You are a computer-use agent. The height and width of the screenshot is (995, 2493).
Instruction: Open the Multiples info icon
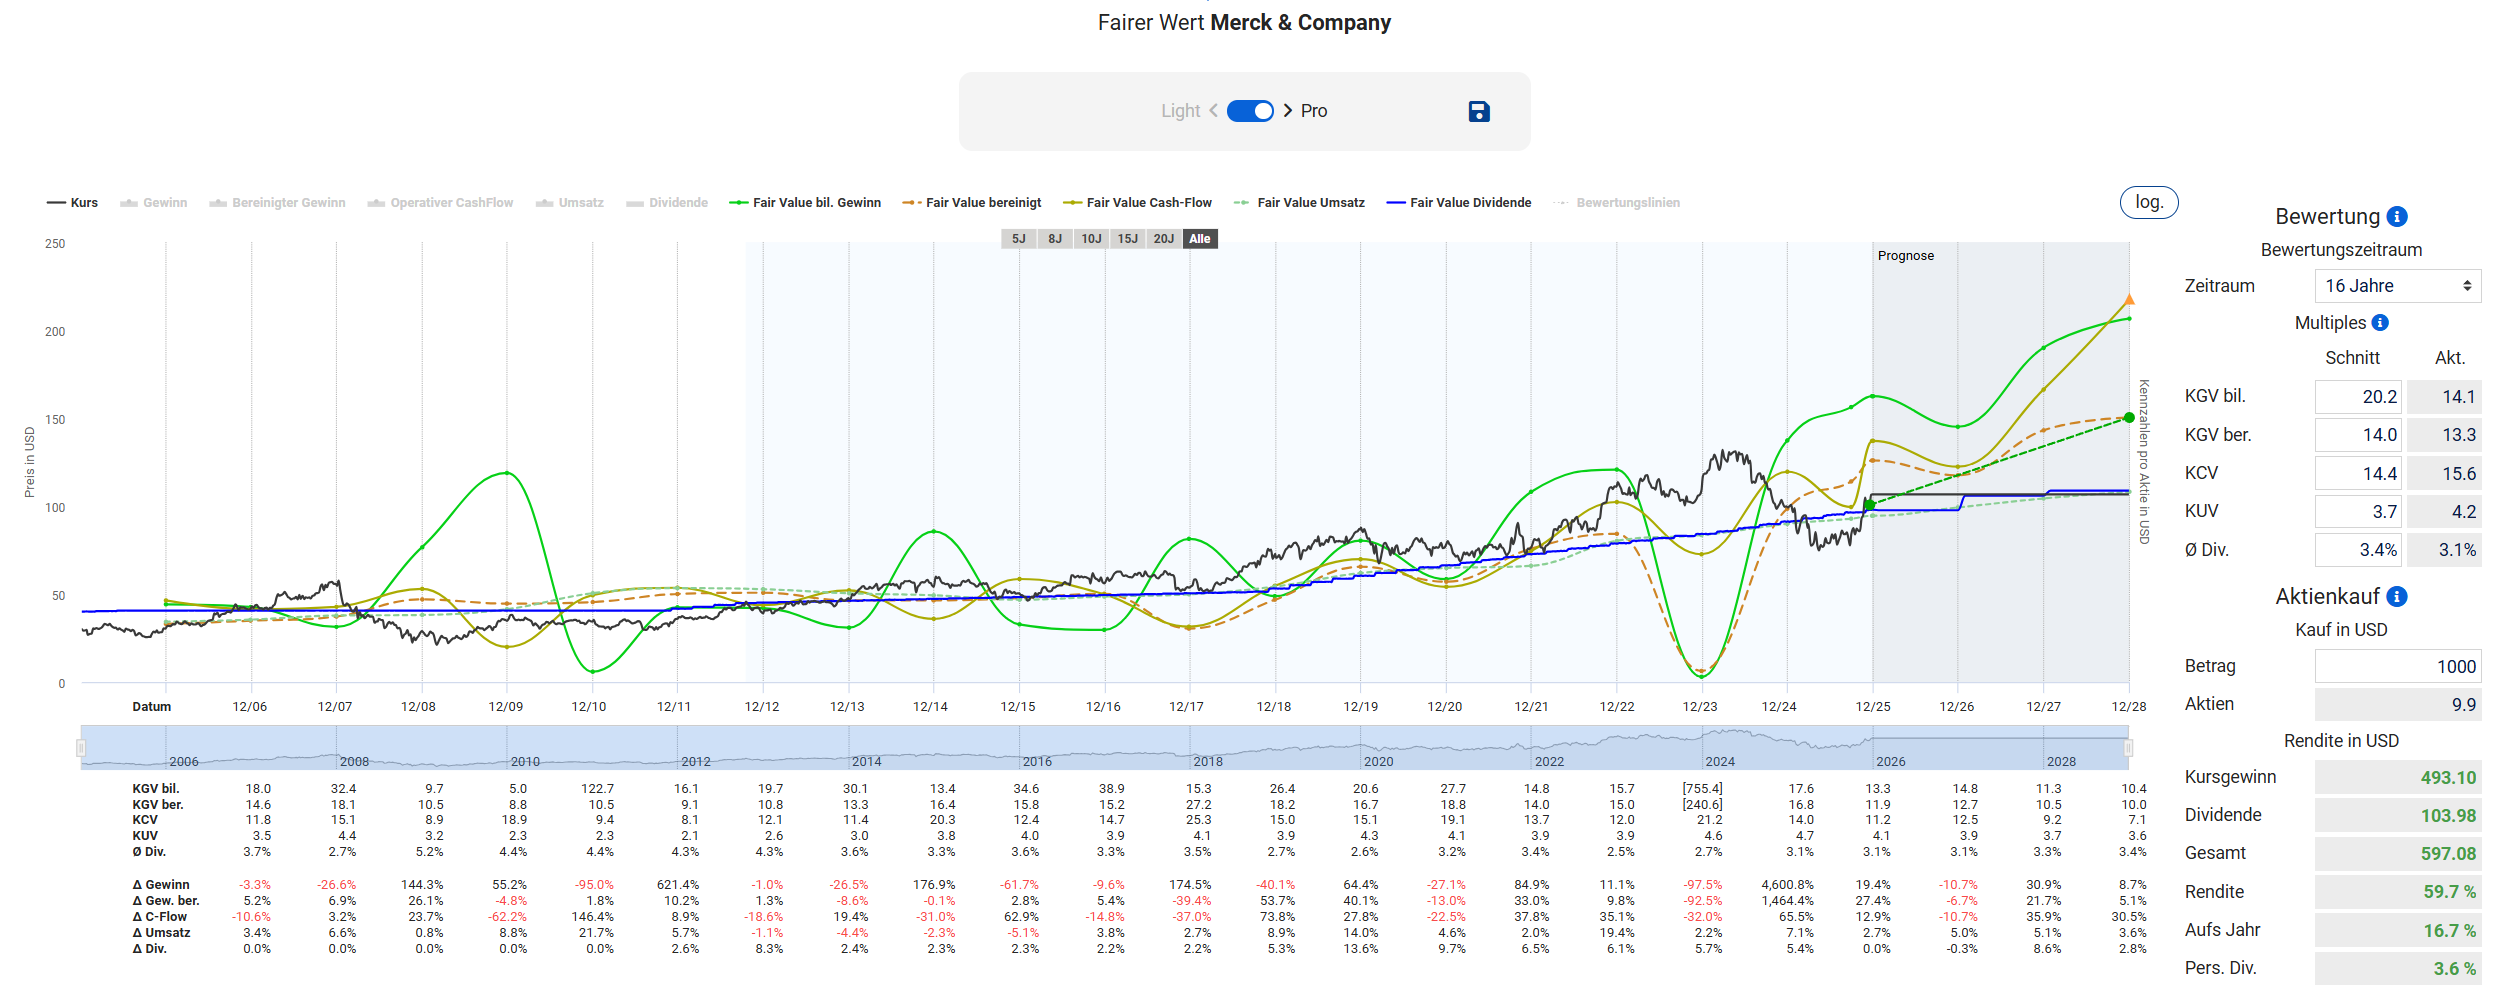pos(2381,323)
